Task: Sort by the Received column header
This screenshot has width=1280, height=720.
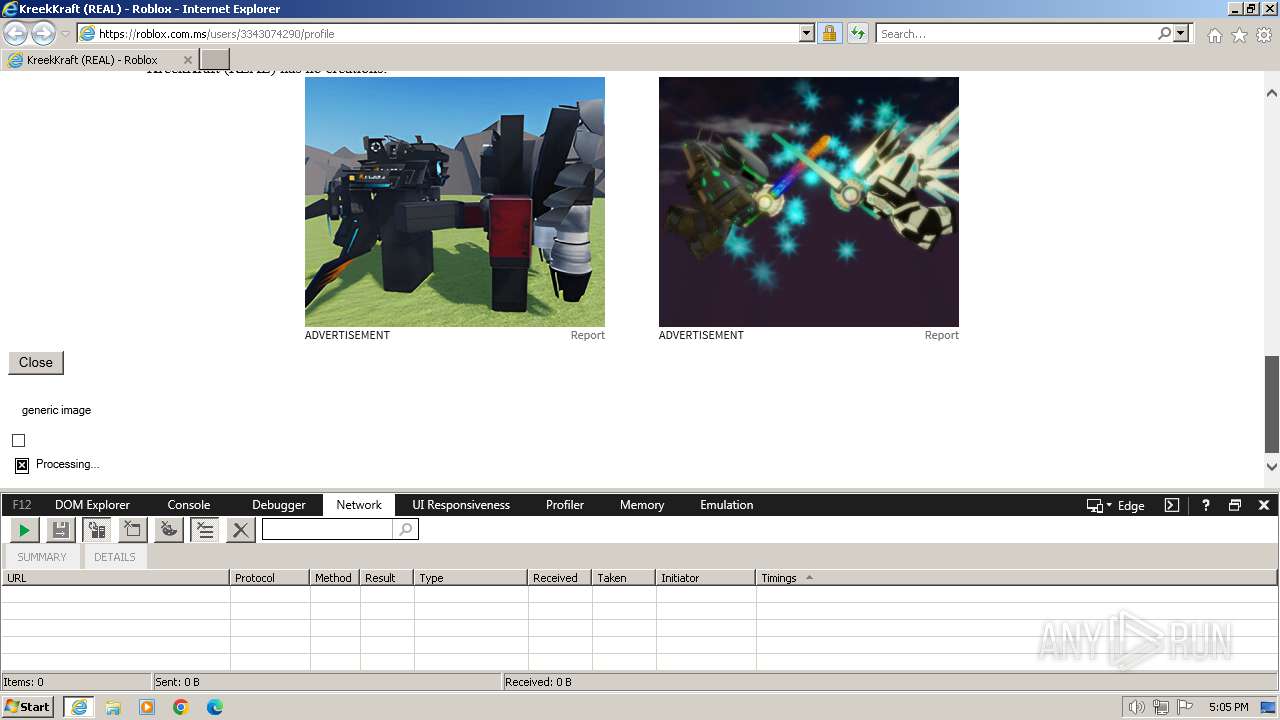Action: (x=560, y=578)
